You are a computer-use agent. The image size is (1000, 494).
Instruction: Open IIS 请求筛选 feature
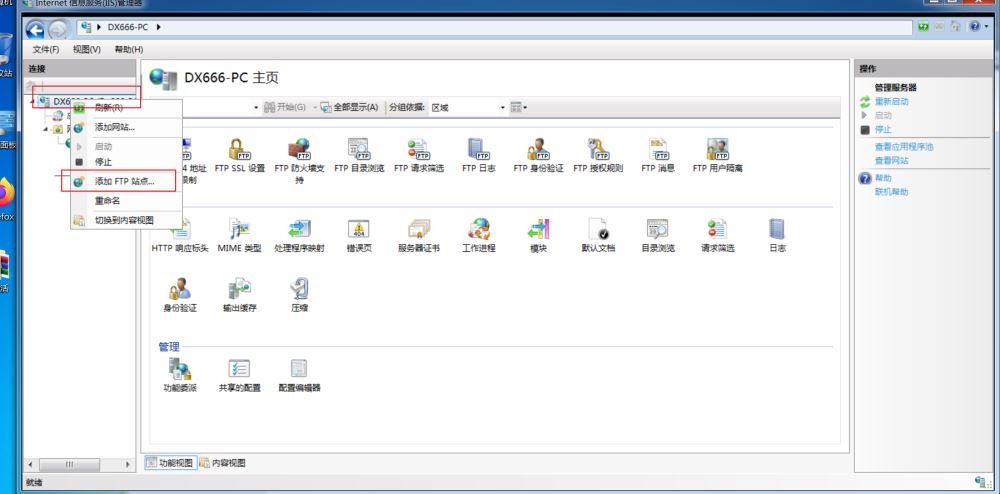pyautogui.click(x=717, y=235)
